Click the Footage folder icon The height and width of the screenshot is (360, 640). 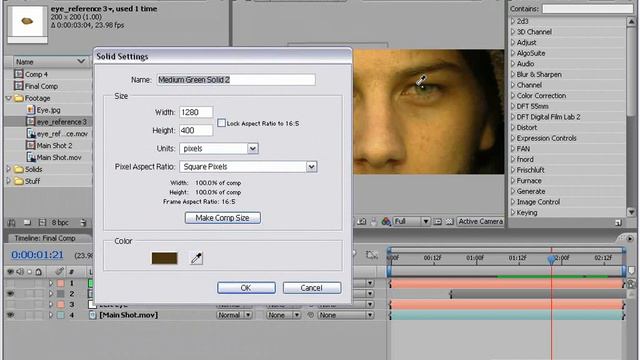(19, 98)
